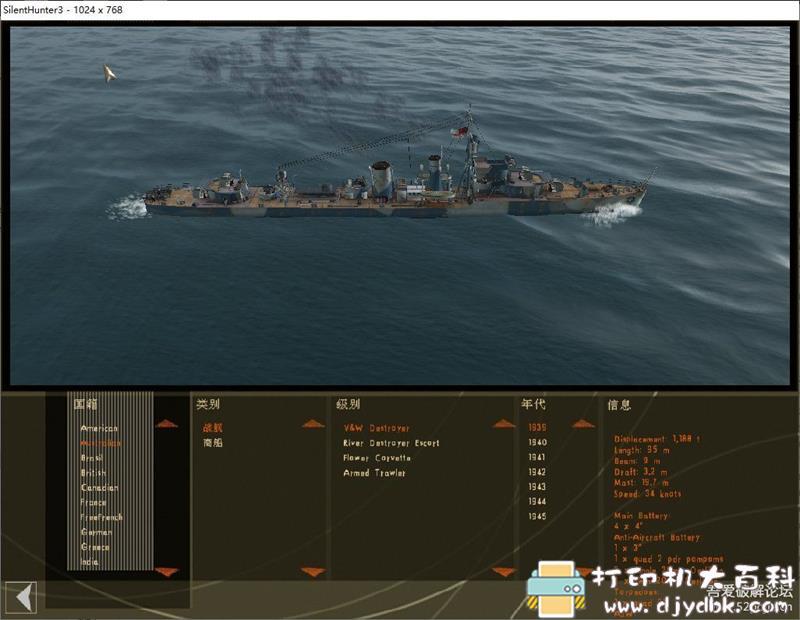This screenshot has height=620, width=800.
Task: Click the 级别 class list up arrow
Action: click(x=504, y=424)
